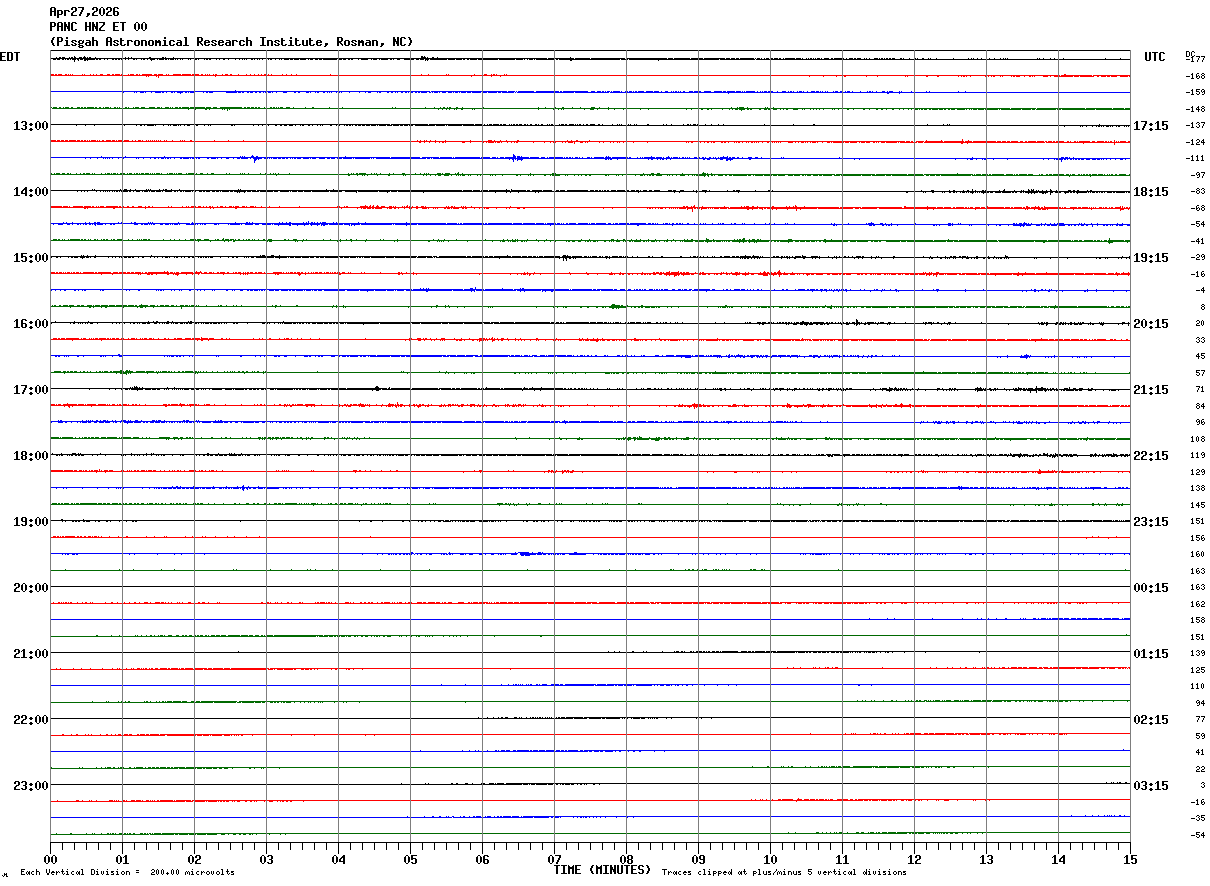Click minute 12 on the time axis

tap(914, 859)
